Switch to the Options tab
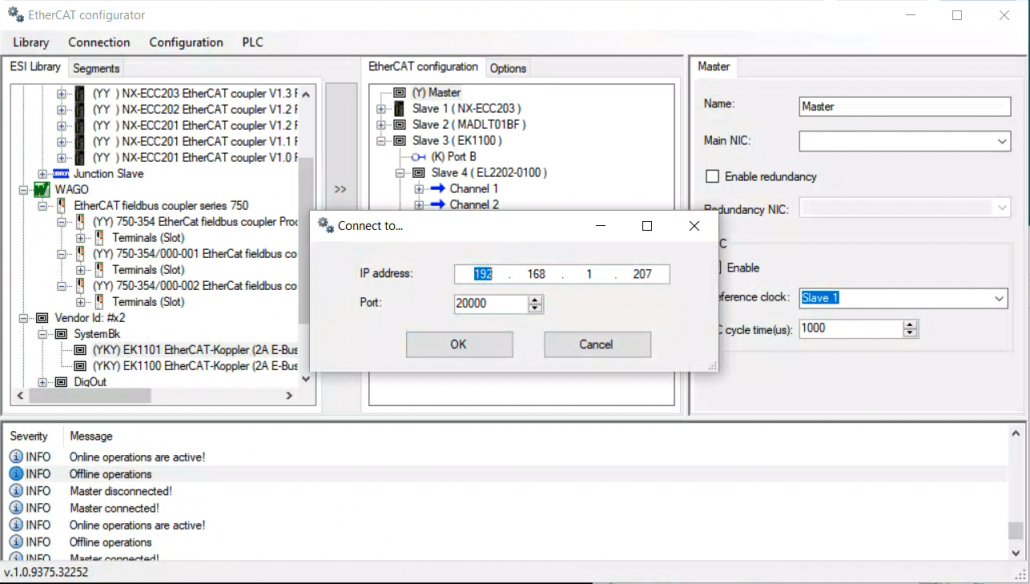The image size is (1030, 584). 508,68
